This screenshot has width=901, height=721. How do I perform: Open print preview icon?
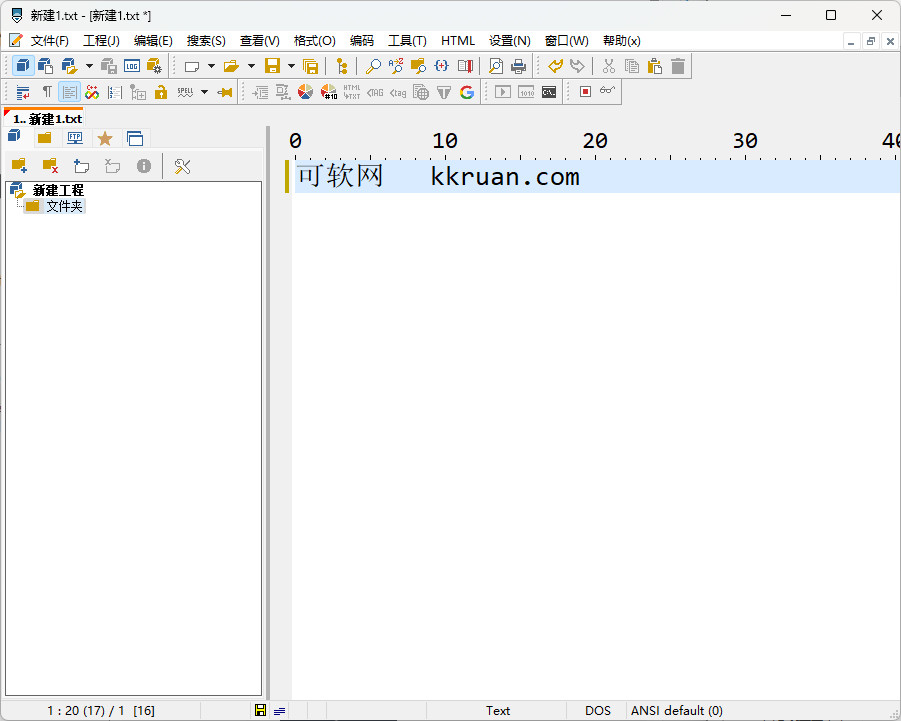495,66
